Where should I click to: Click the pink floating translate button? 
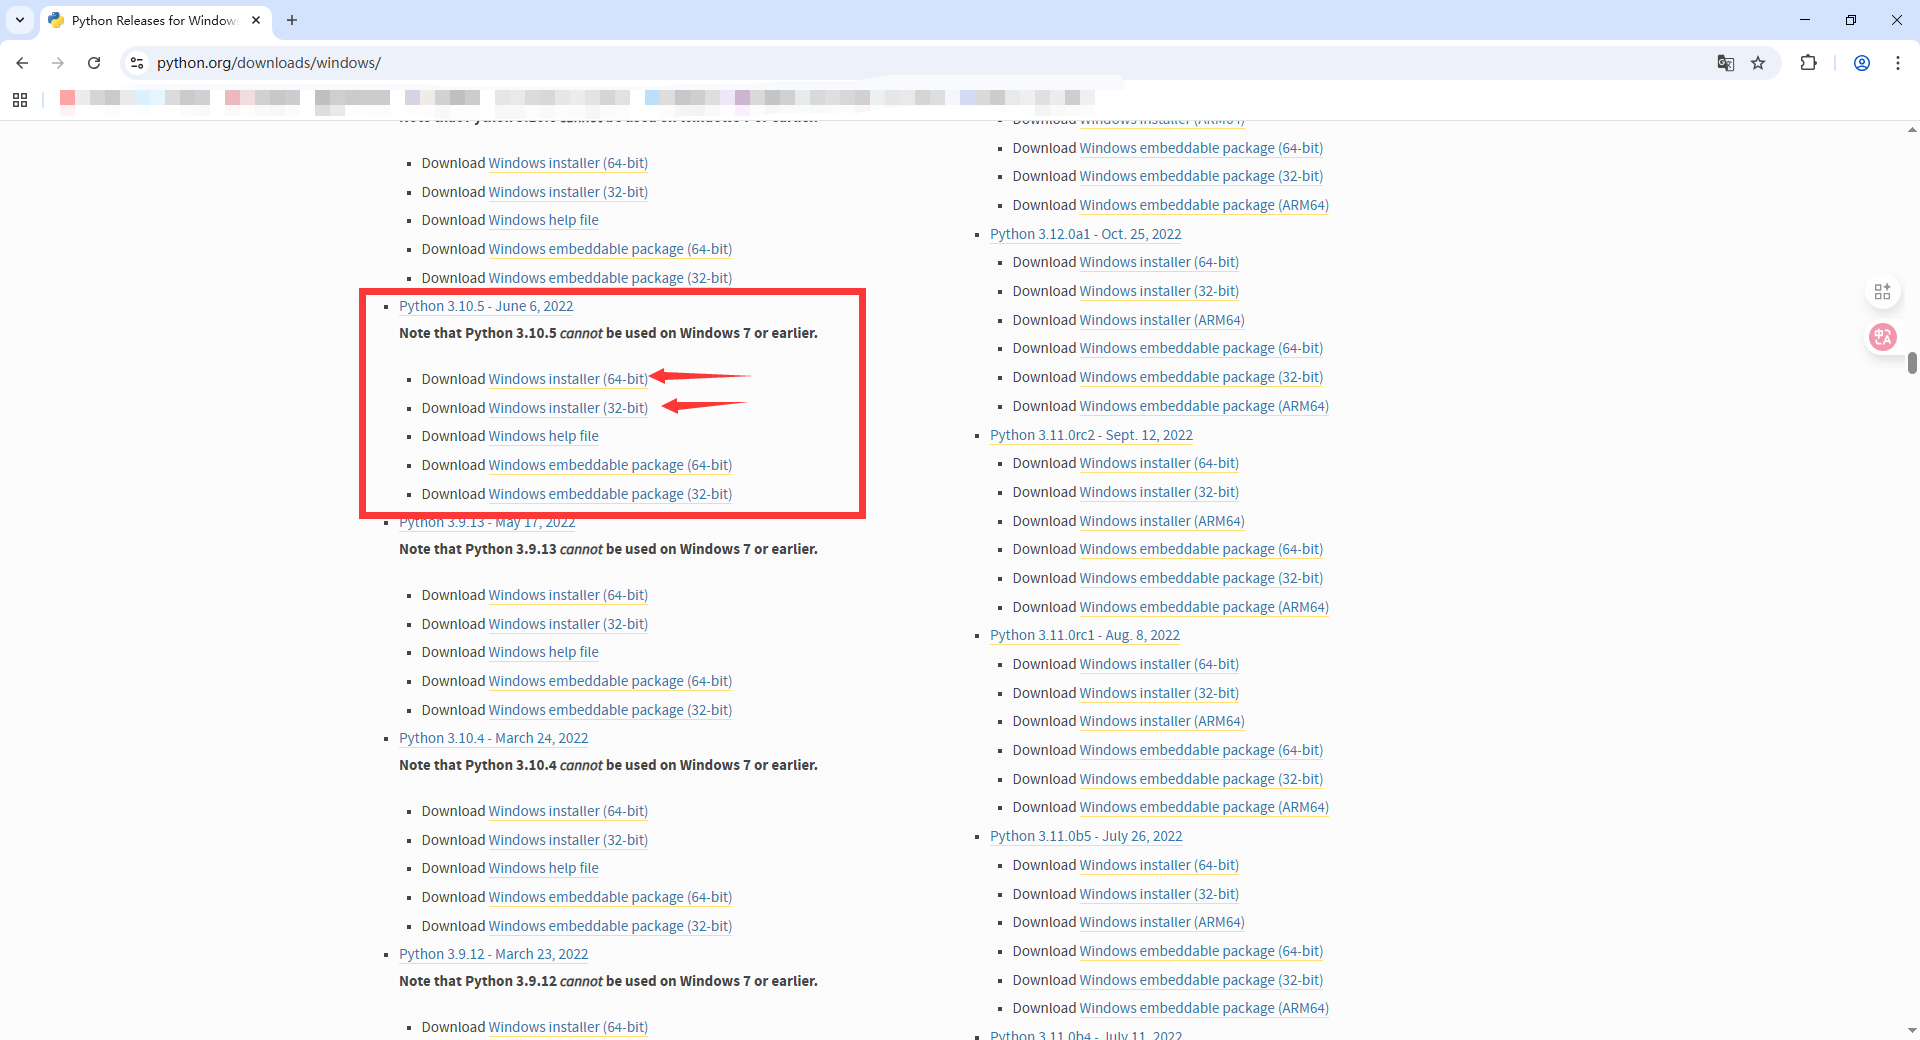point(1883,337)
